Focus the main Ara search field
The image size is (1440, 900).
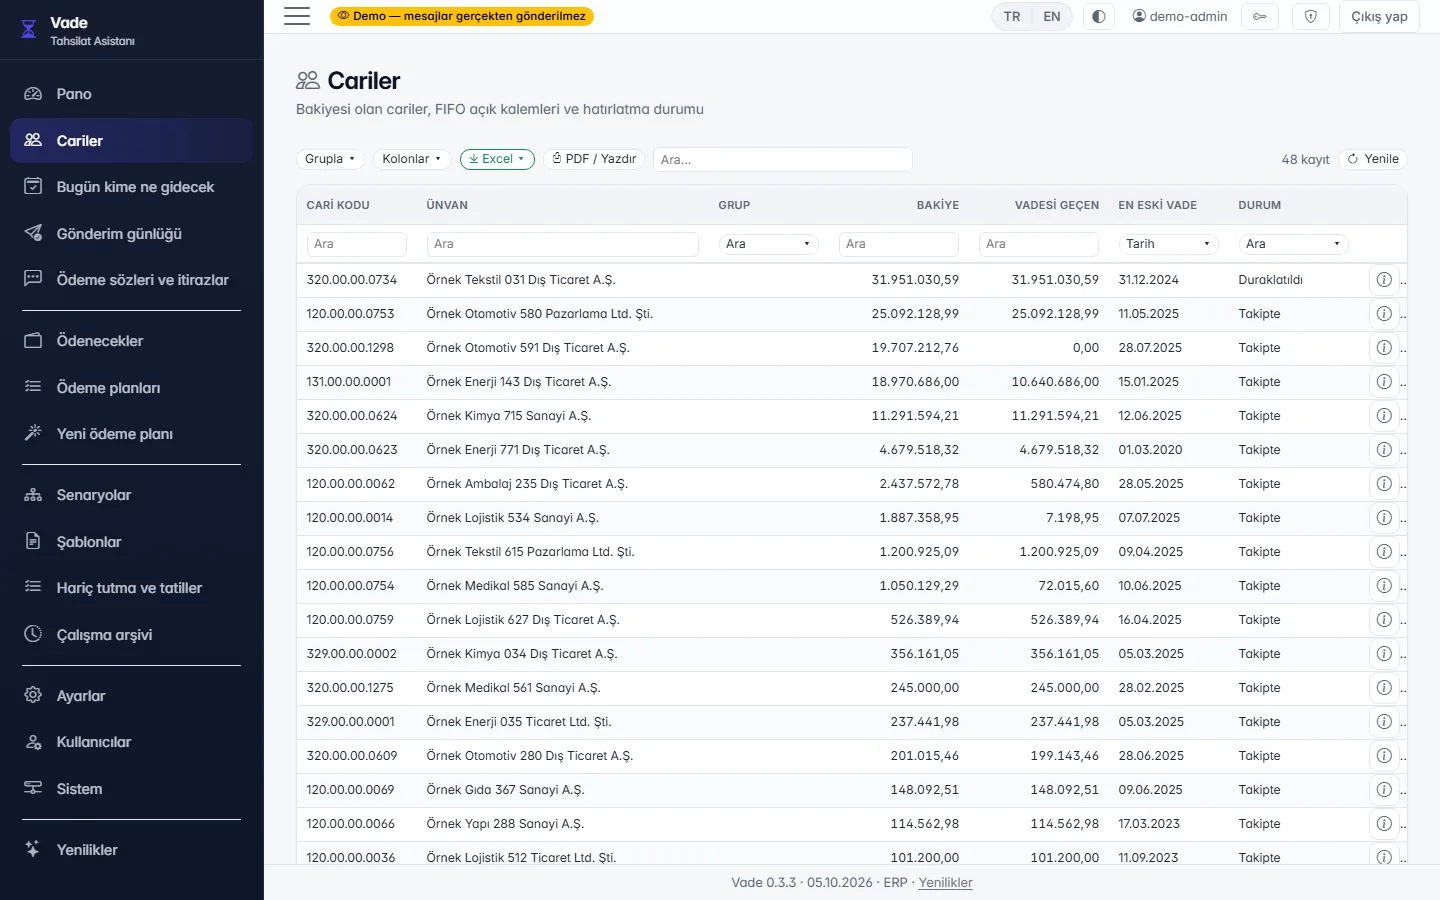[x=783, y=159]
